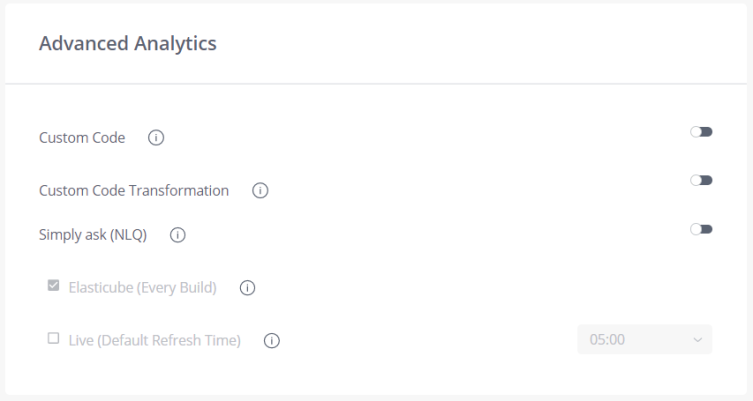Check the Live (Default Refresh Time) checkbox
This screenshot has height=401, width=753.
pyautogui.click(x=53, y=339)
